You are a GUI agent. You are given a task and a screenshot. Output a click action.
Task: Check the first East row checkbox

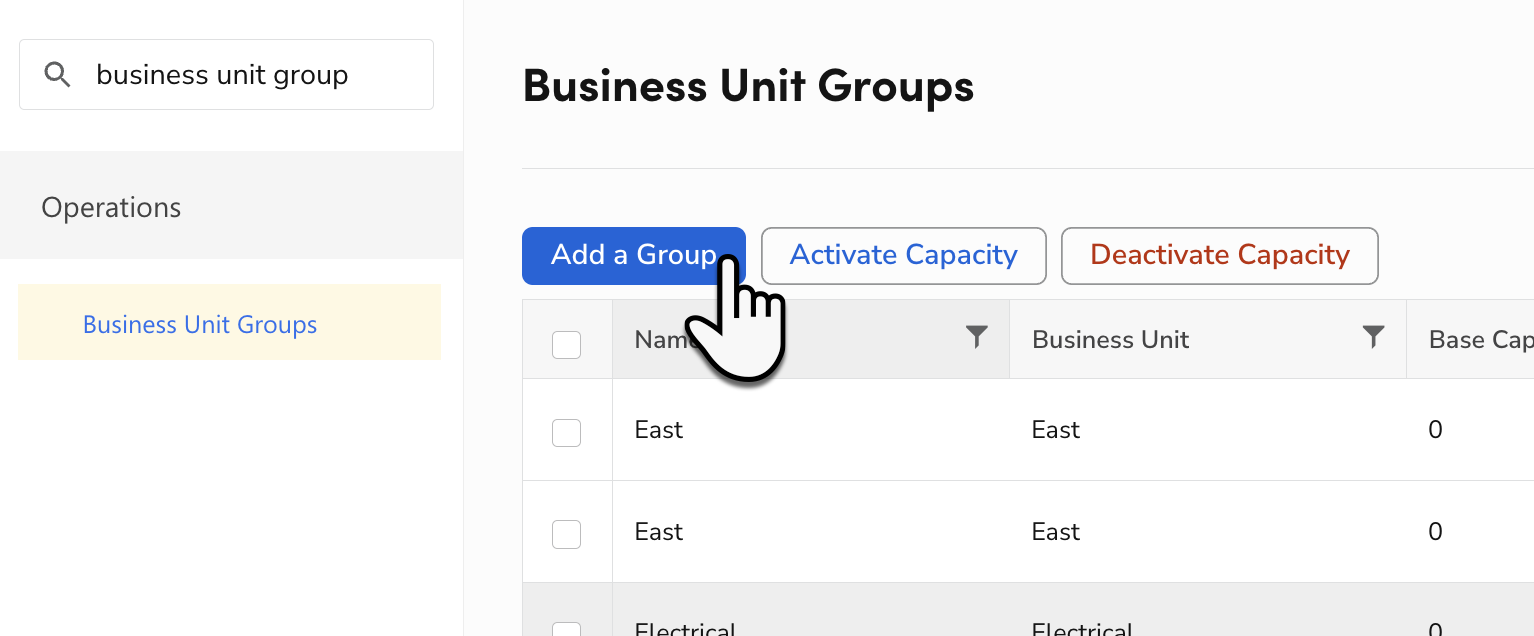pyautogui.click(x=567, y=433)
